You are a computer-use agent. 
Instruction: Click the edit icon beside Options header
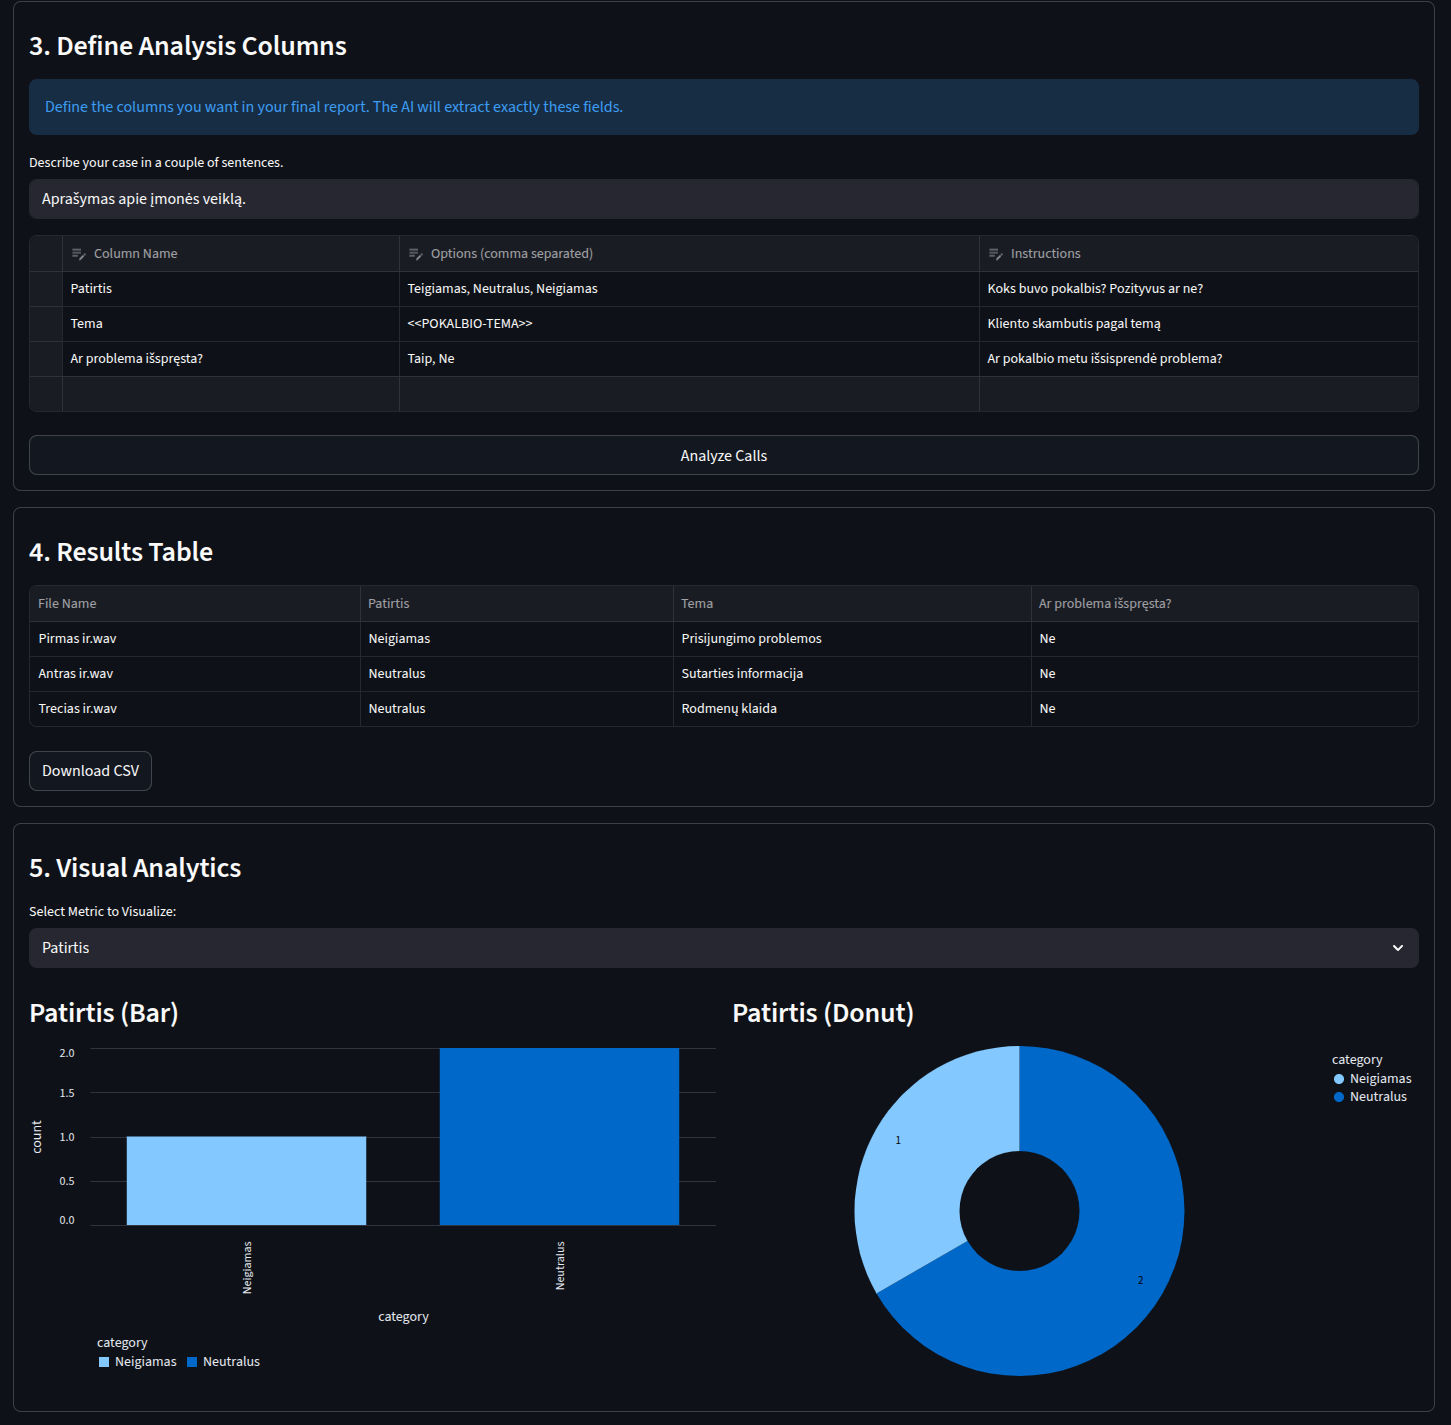click(x=416, y=254)
